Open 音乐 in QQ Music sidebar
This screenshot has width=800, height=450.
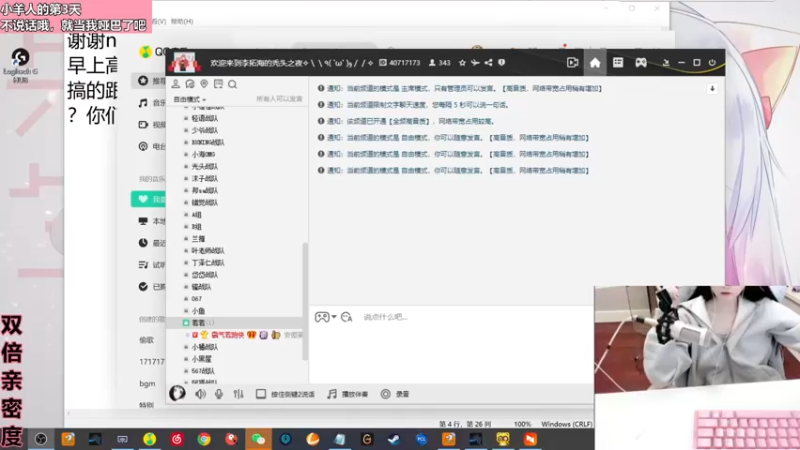click(152, 103)
